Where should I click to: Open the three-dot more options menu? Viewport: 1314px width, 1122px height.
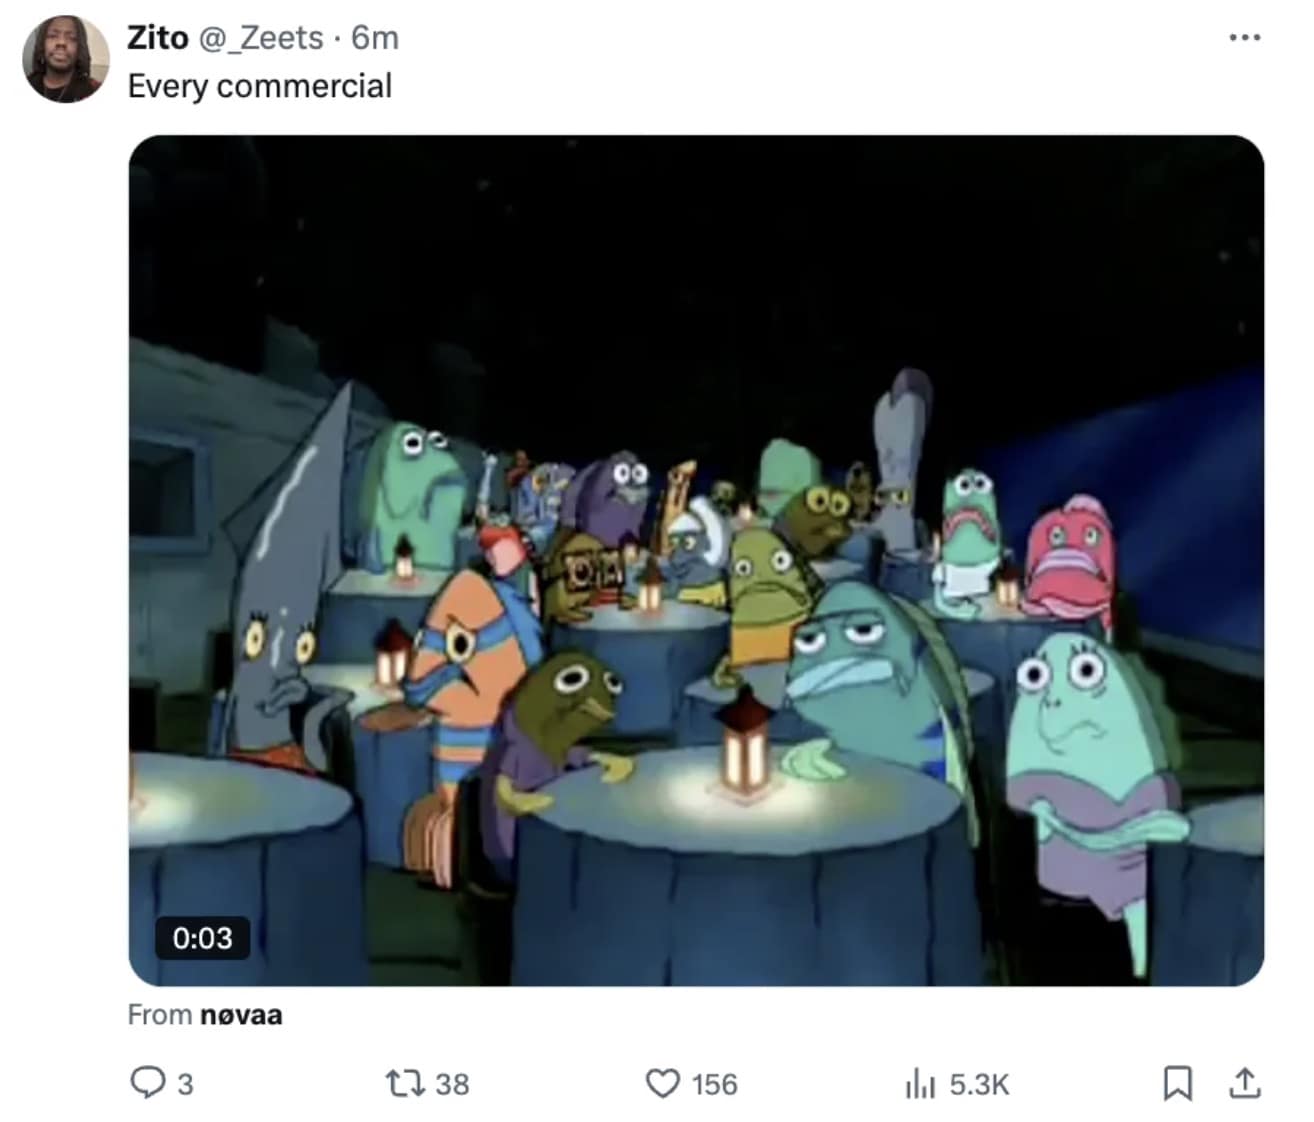(1244, 38)
